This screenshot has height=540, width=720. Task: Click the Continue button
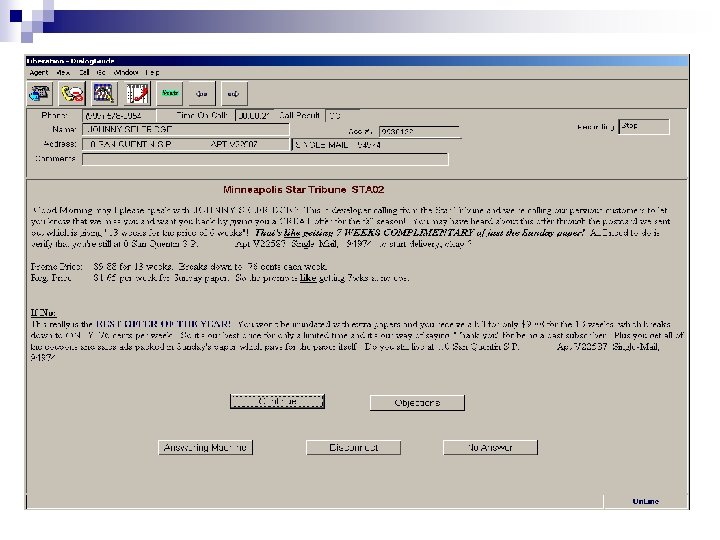[277, 401]
